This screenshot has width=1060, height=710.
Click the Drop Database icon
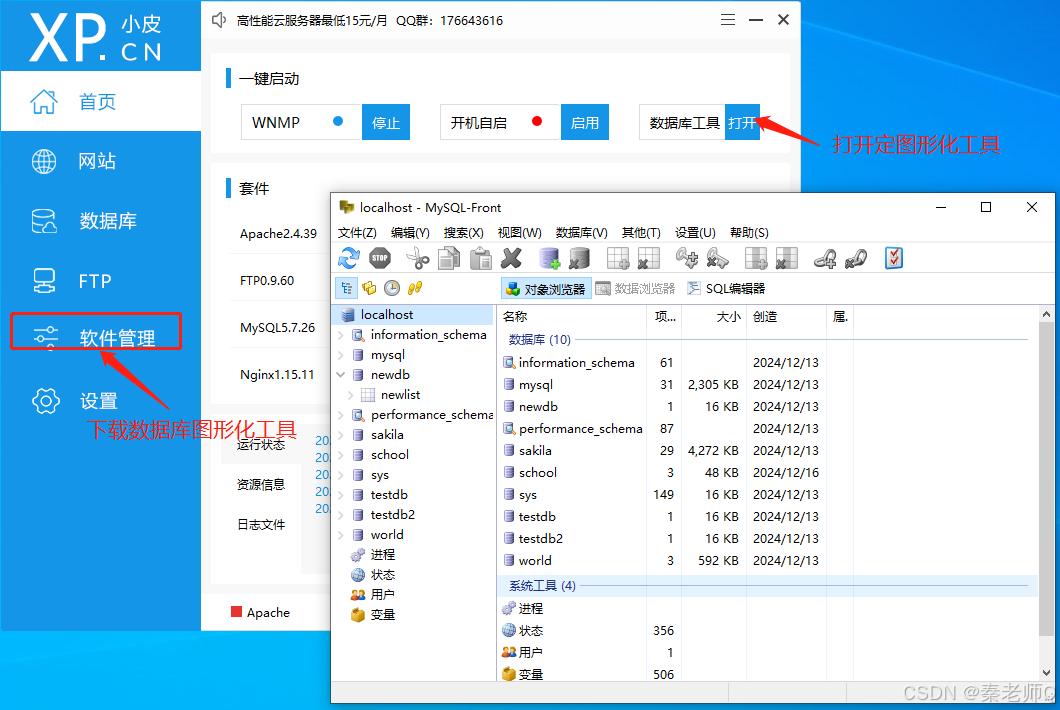(579, 258)
